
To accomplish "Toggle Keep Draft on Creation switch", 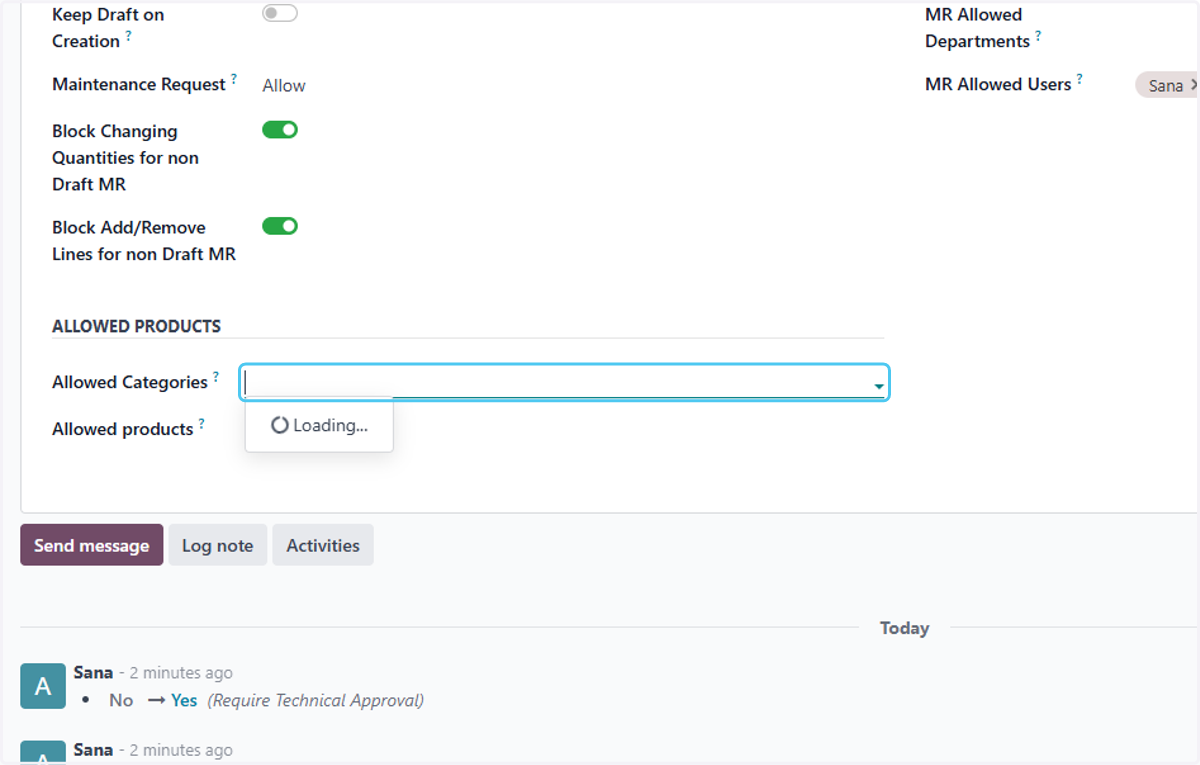I will pyautogui.click(x=280, y=14).
